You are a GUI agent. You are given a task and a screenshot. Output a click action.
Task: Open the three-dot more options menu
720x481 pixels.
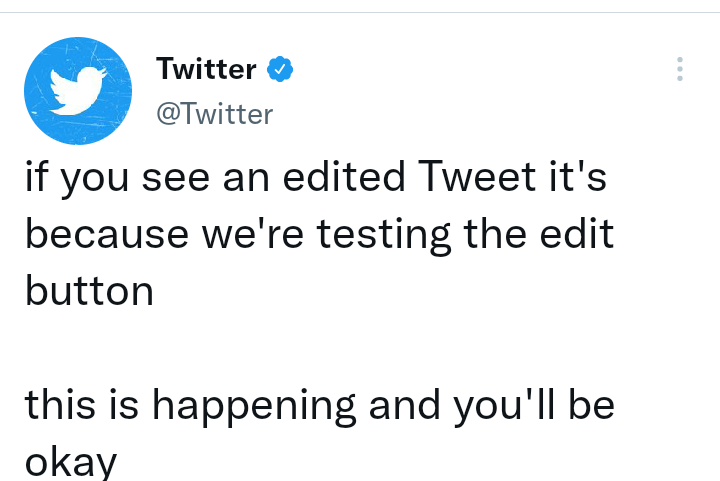pyautogui.click(x=680, y=69)
